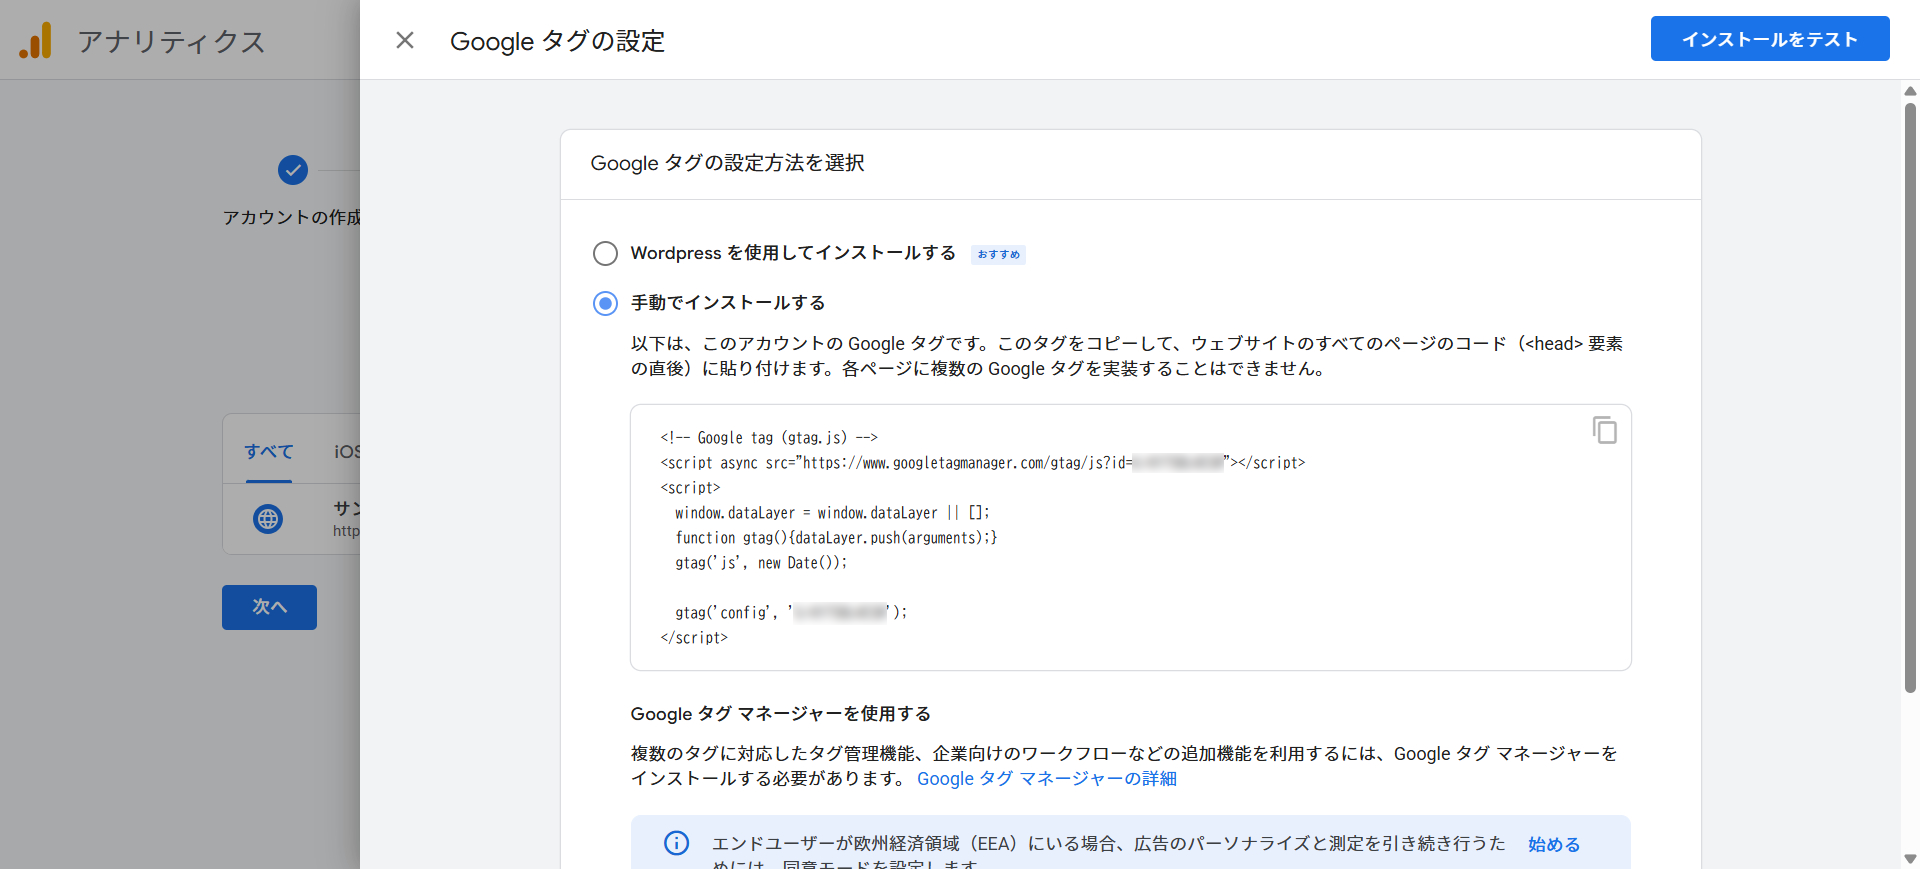Viewport: 1920px width, 869px height.
Task: Click the scrollbar up arrow
Action: click(x=1910, y=91)
